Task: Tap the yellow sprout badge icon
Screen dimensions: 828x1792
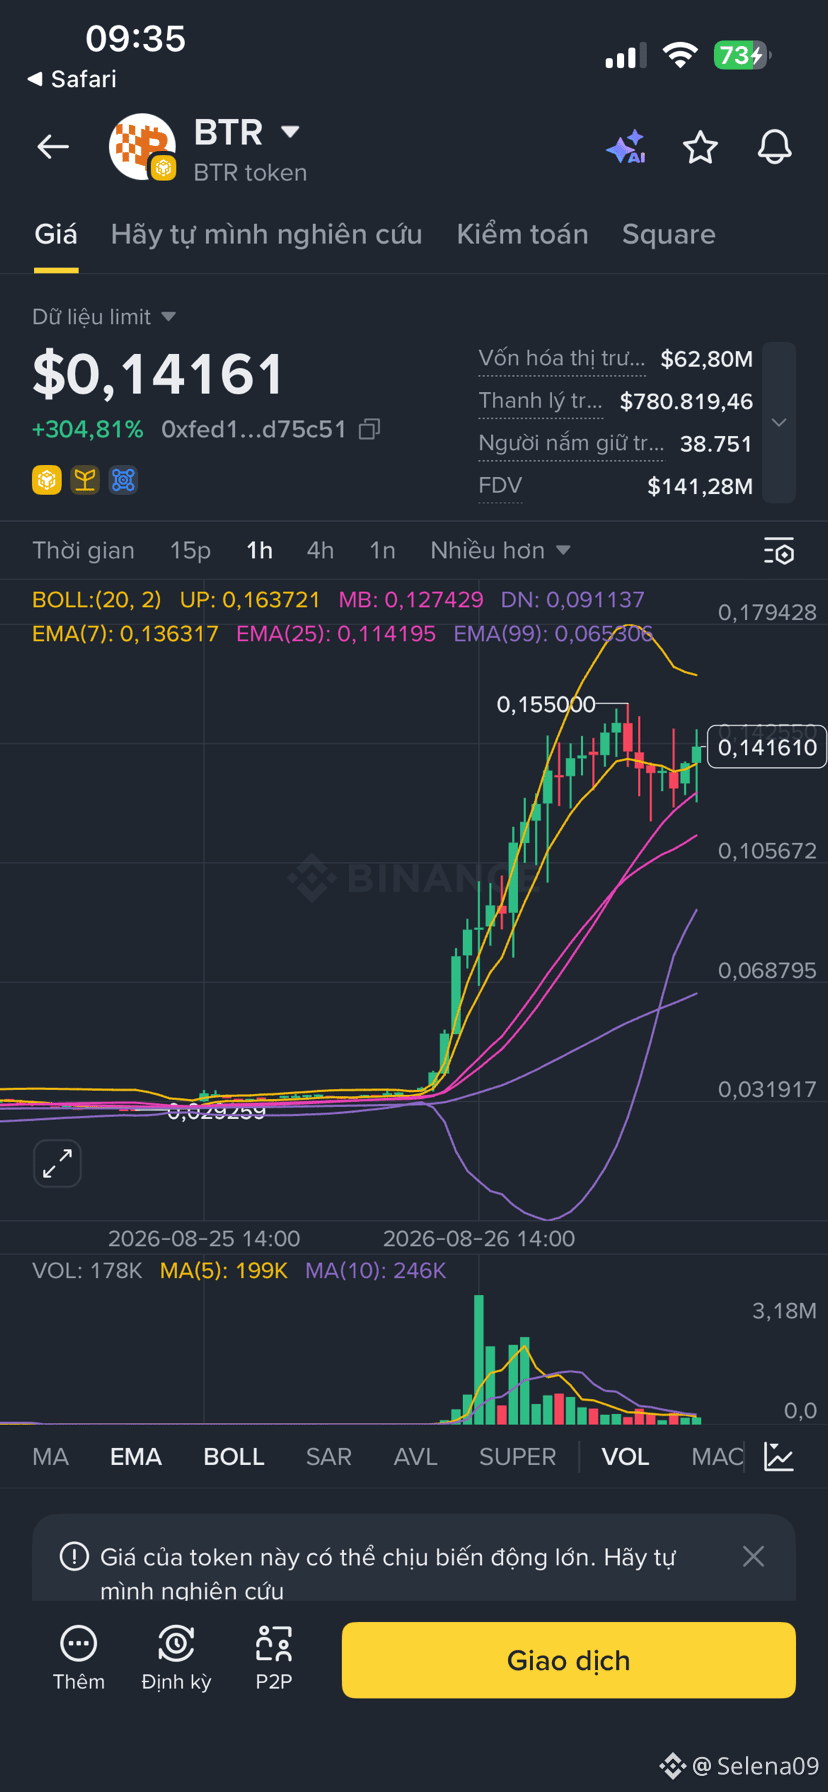Action: coord(85,480)
